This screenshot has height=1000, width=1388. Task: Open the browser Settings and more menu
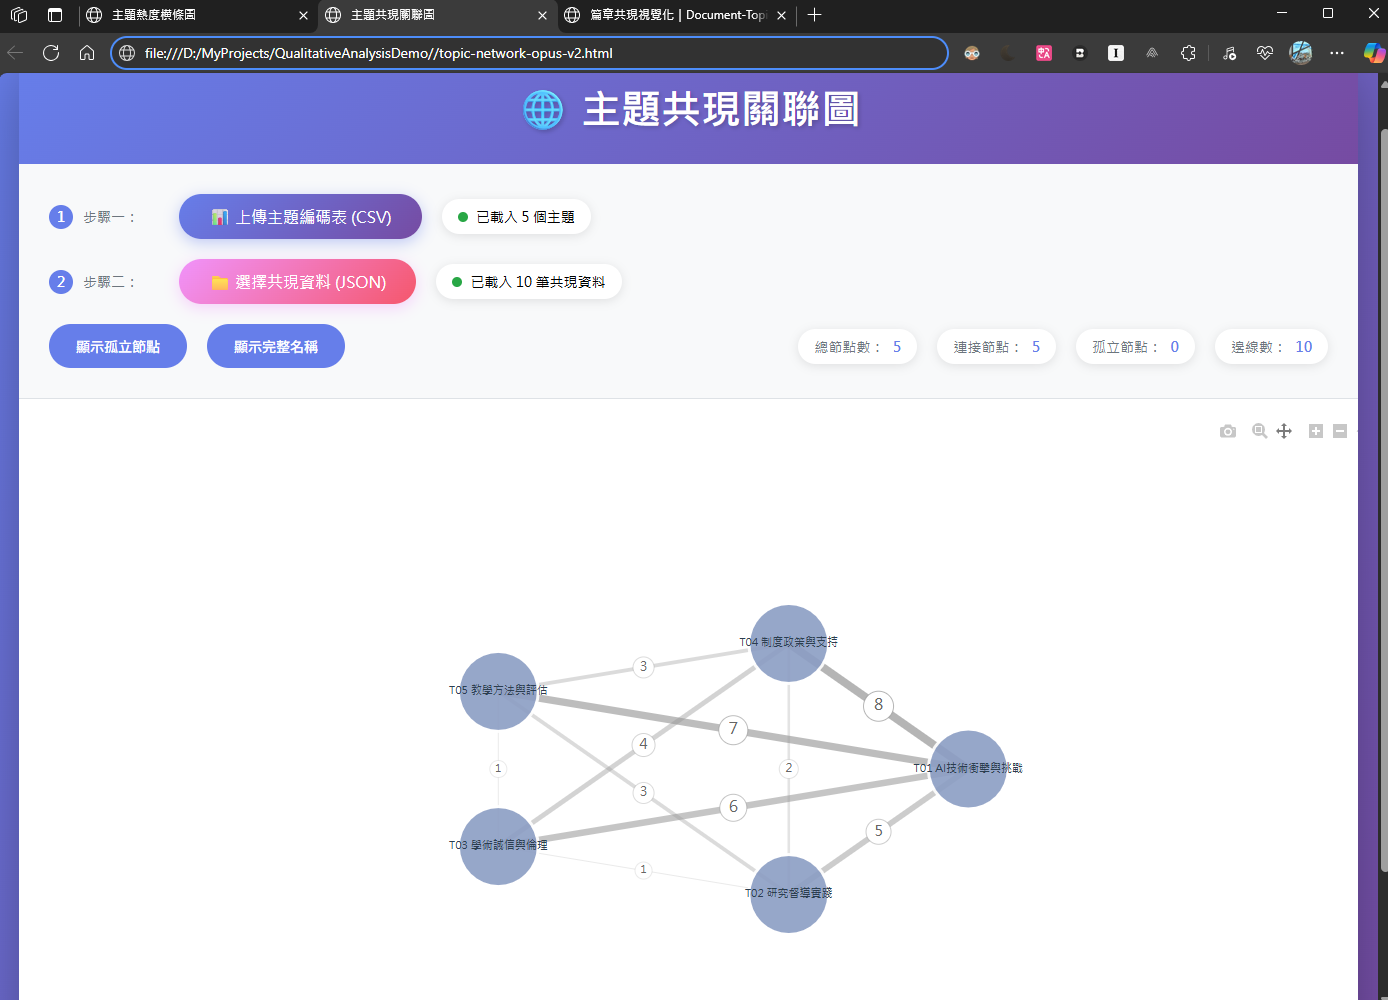point(1337,52)
